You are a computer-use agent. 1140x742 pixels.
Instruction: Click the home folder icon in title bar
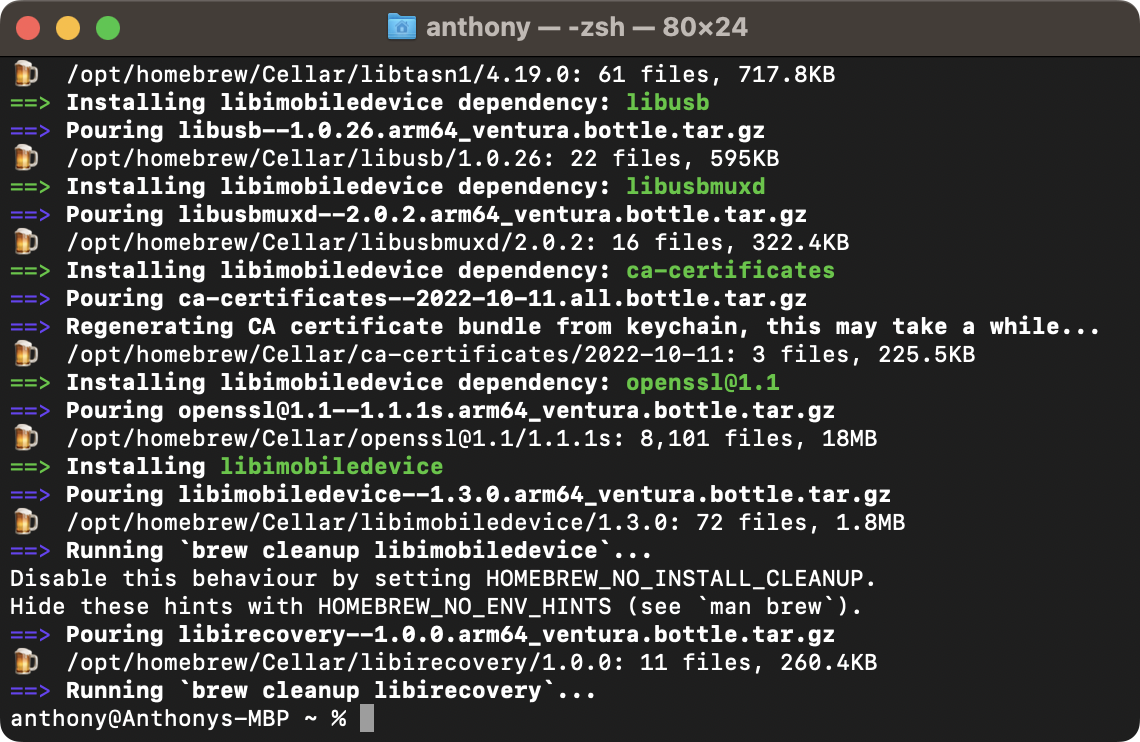click(x=402, y=27)
